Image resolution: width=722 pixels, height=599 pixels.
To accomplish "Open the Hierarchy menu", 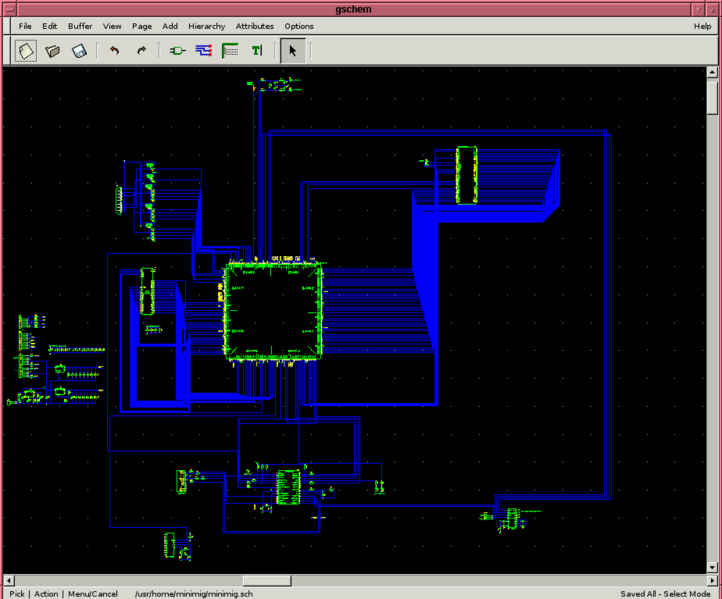I will click(207, 26).
